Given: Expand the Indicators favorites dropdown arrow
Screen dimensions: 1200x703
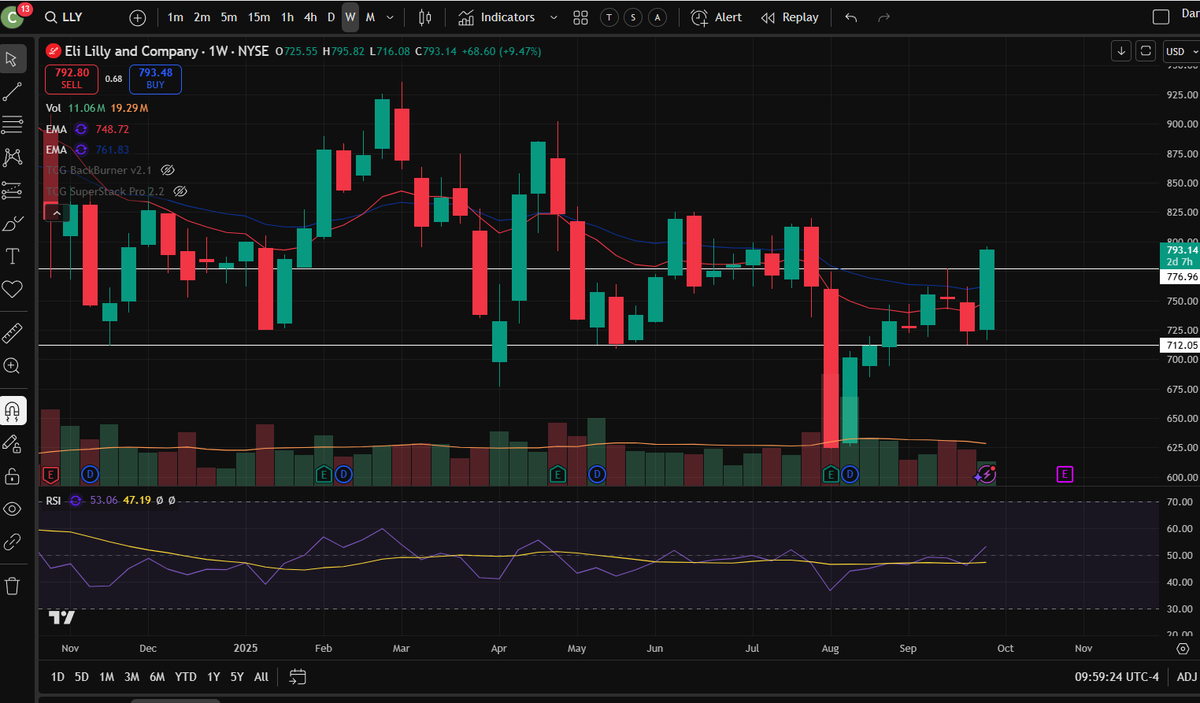Looking at the screenshot, I should click(x=553, y=17).
